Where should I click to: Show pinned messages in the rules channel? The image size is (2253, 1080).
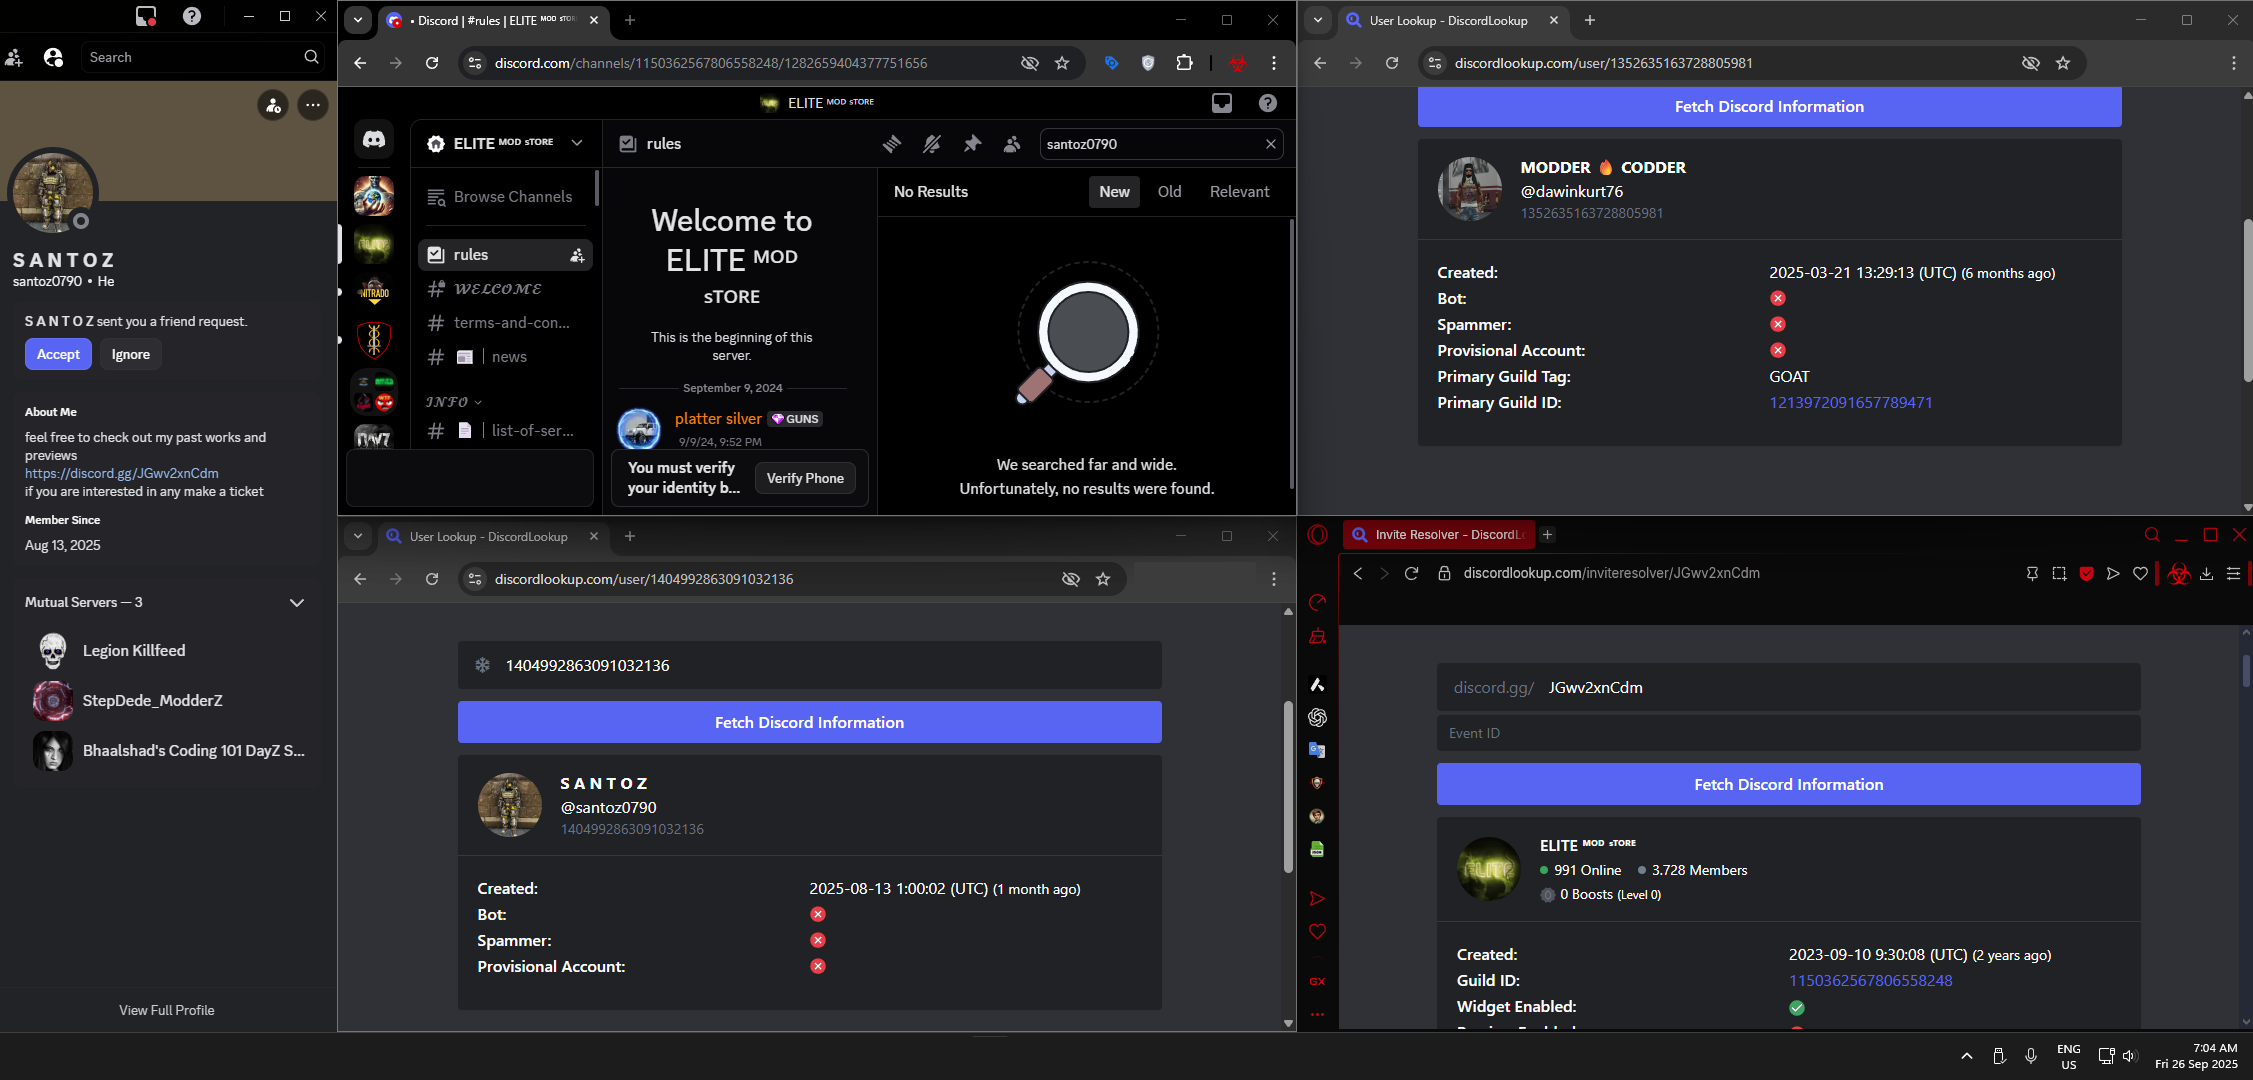[972, 144]
